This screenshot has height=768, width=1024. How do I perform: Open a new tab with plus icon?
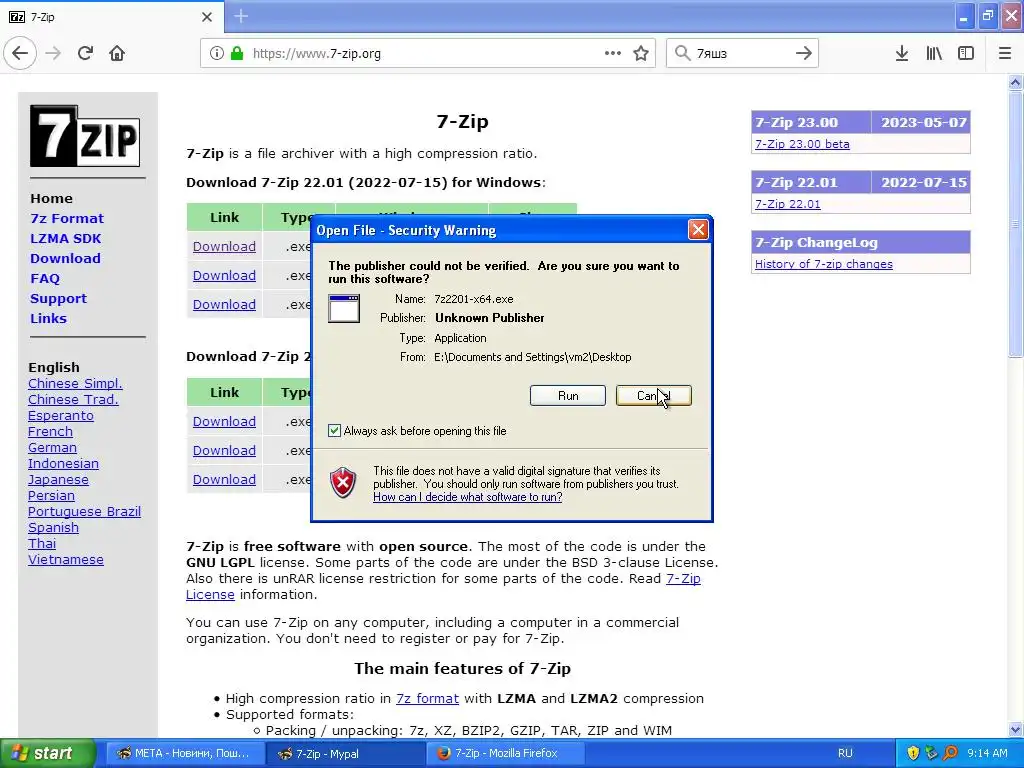240,16
